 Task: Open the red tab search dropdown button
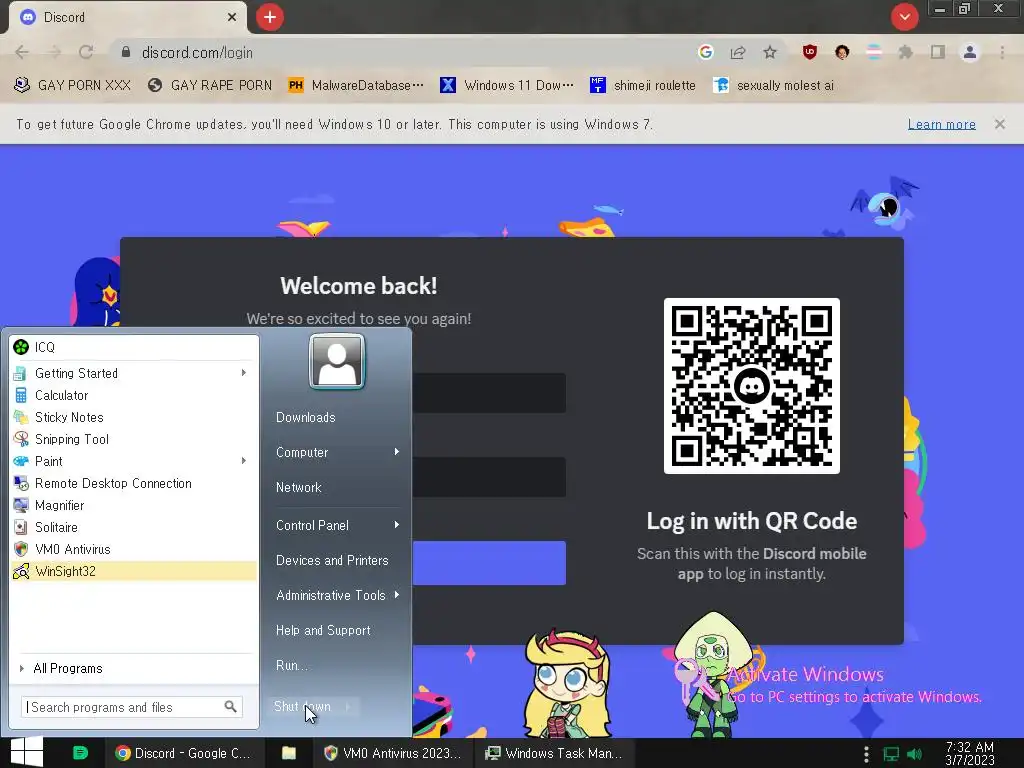tap(904, 17)
